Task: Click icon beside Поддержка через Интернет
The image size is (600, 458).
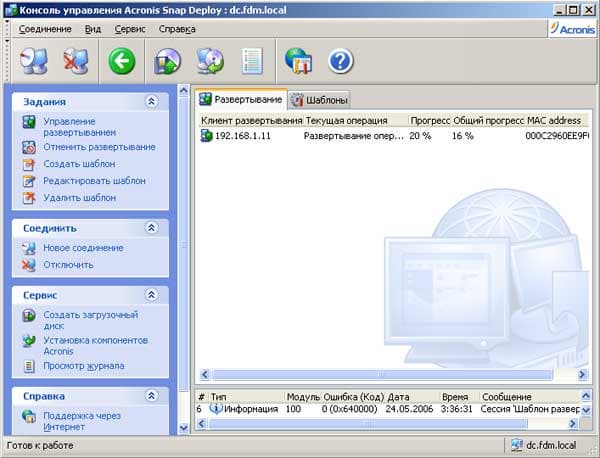Action: 29,416
